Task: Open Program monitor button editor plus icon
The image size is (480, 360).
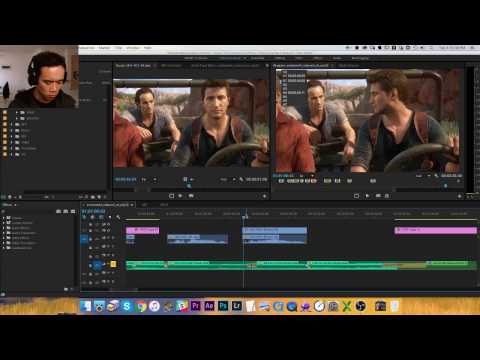Action: (x=459, y=196)
